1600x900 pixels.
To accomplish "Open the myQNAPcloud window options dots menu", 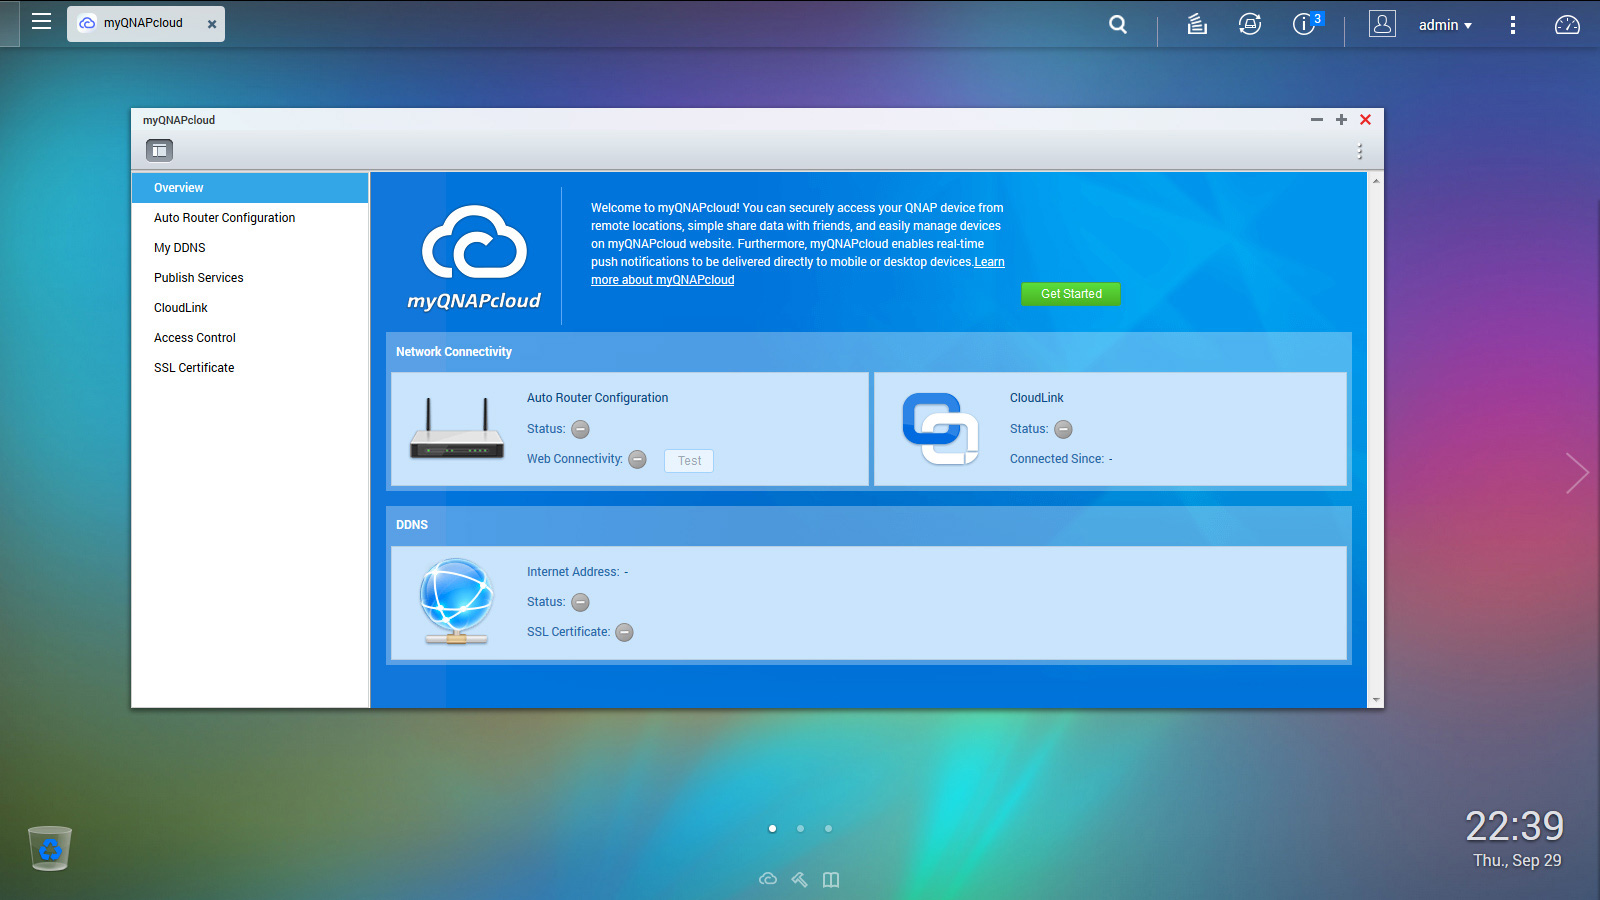I will click(1359, 151).
